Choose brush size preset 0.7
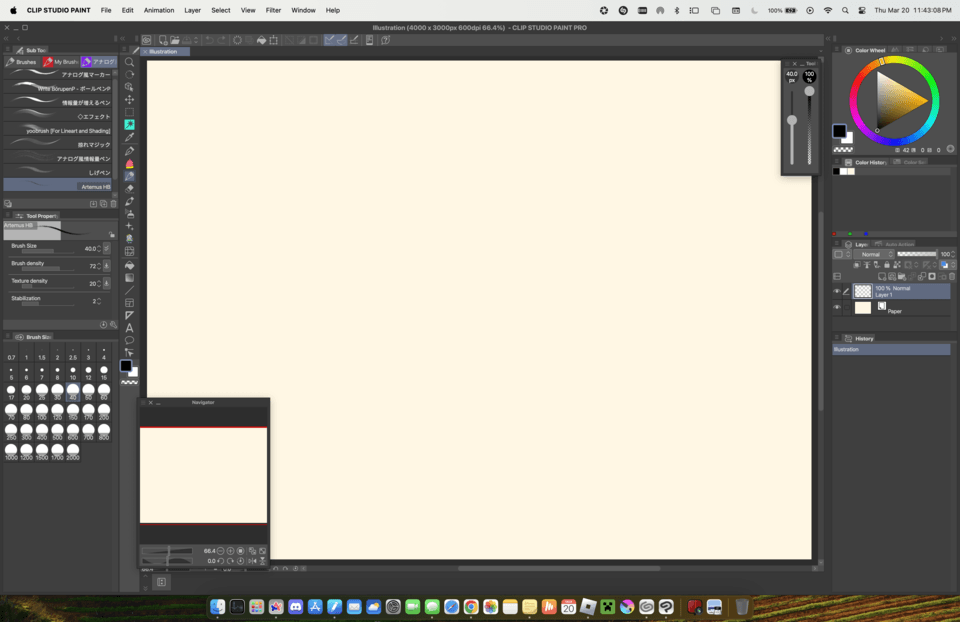 click(11, 353)
